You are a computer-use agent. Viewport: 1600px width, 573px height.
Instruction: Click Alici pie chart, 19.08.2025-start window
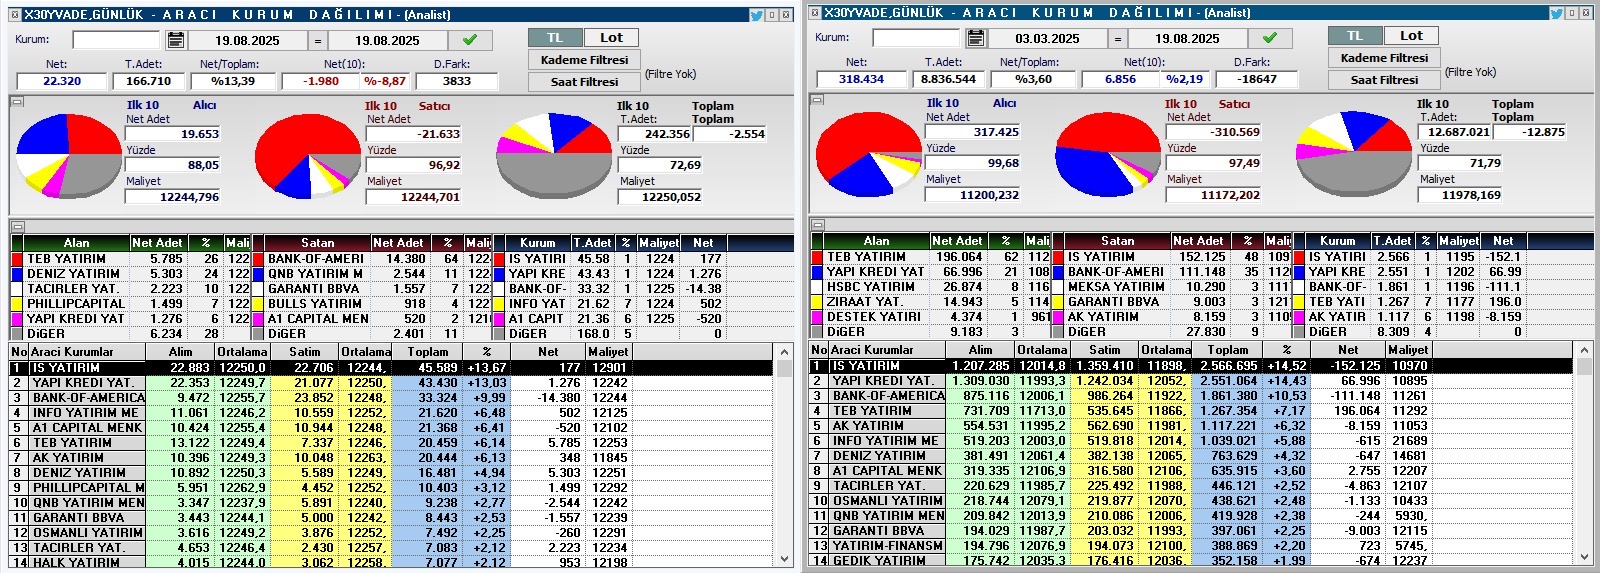(x=69, y=155)
